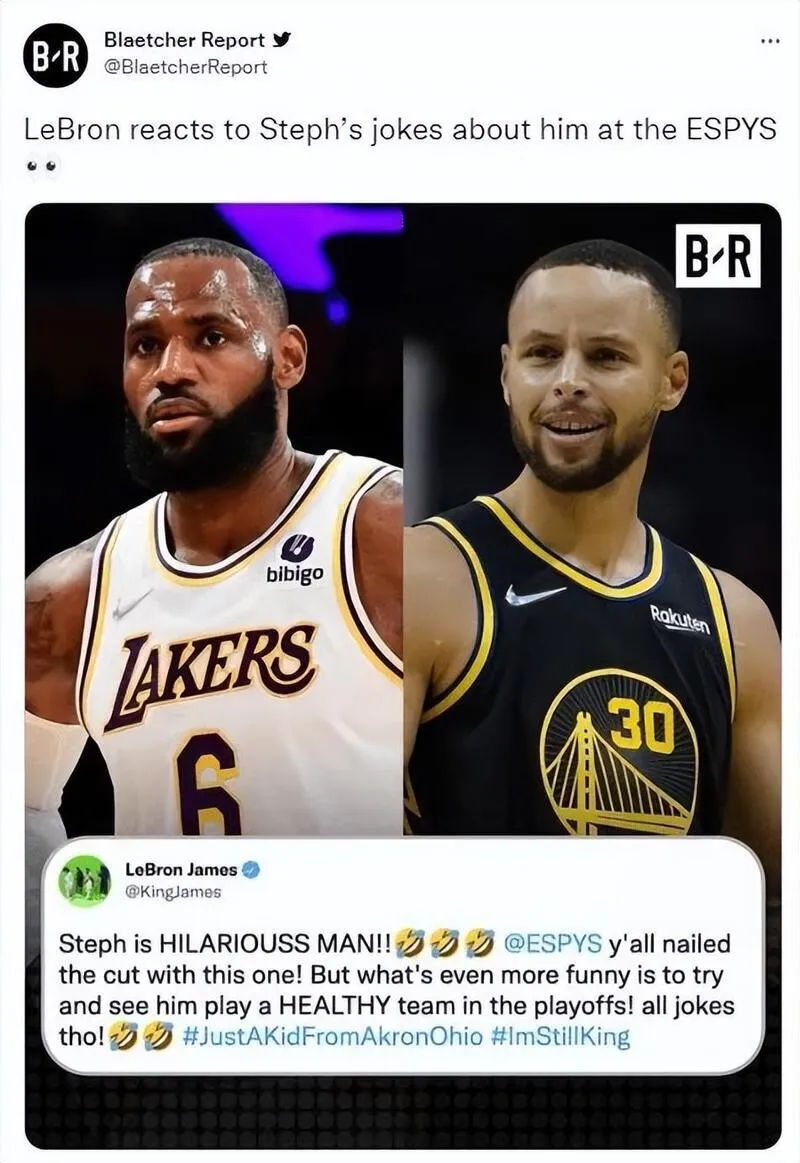Click the LeBron James name in quoted tweet
Screen dimensions: 800x1163
pos(181,869)
